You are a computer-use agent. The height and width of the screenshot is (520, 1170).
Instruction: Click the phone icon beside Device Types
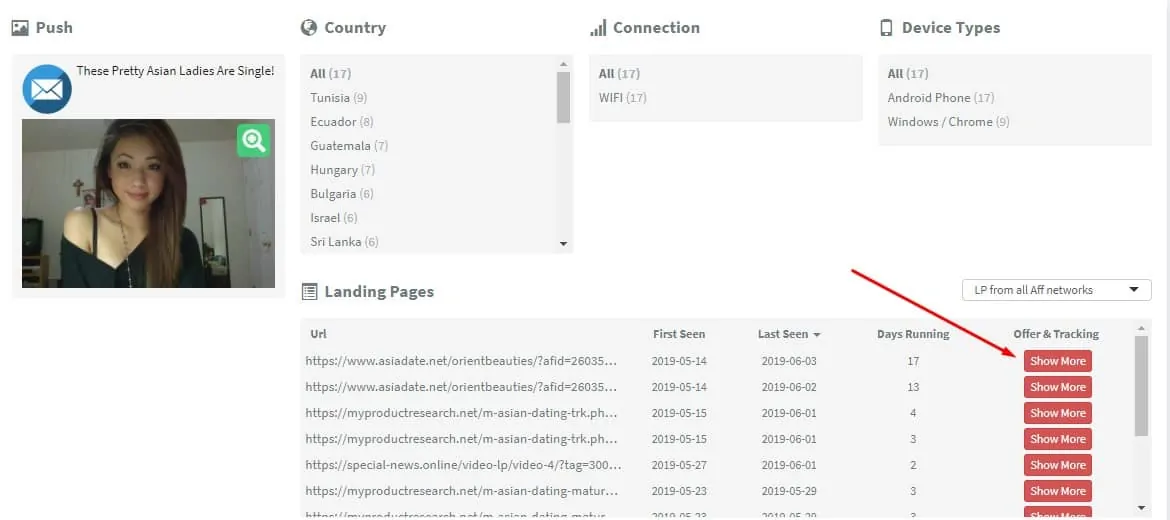(x=886, y=28)
